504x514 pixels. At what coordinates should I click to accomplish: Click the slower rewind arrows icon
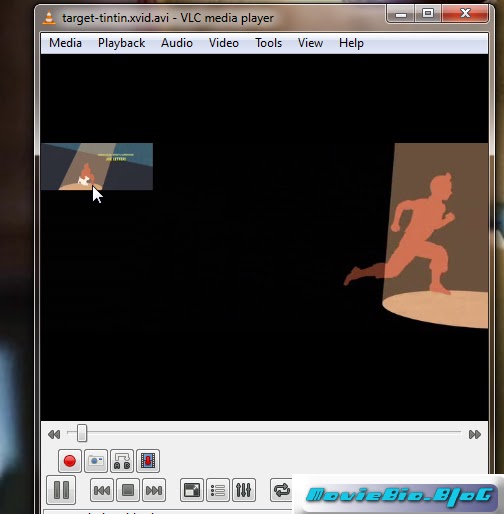point(54,434)
